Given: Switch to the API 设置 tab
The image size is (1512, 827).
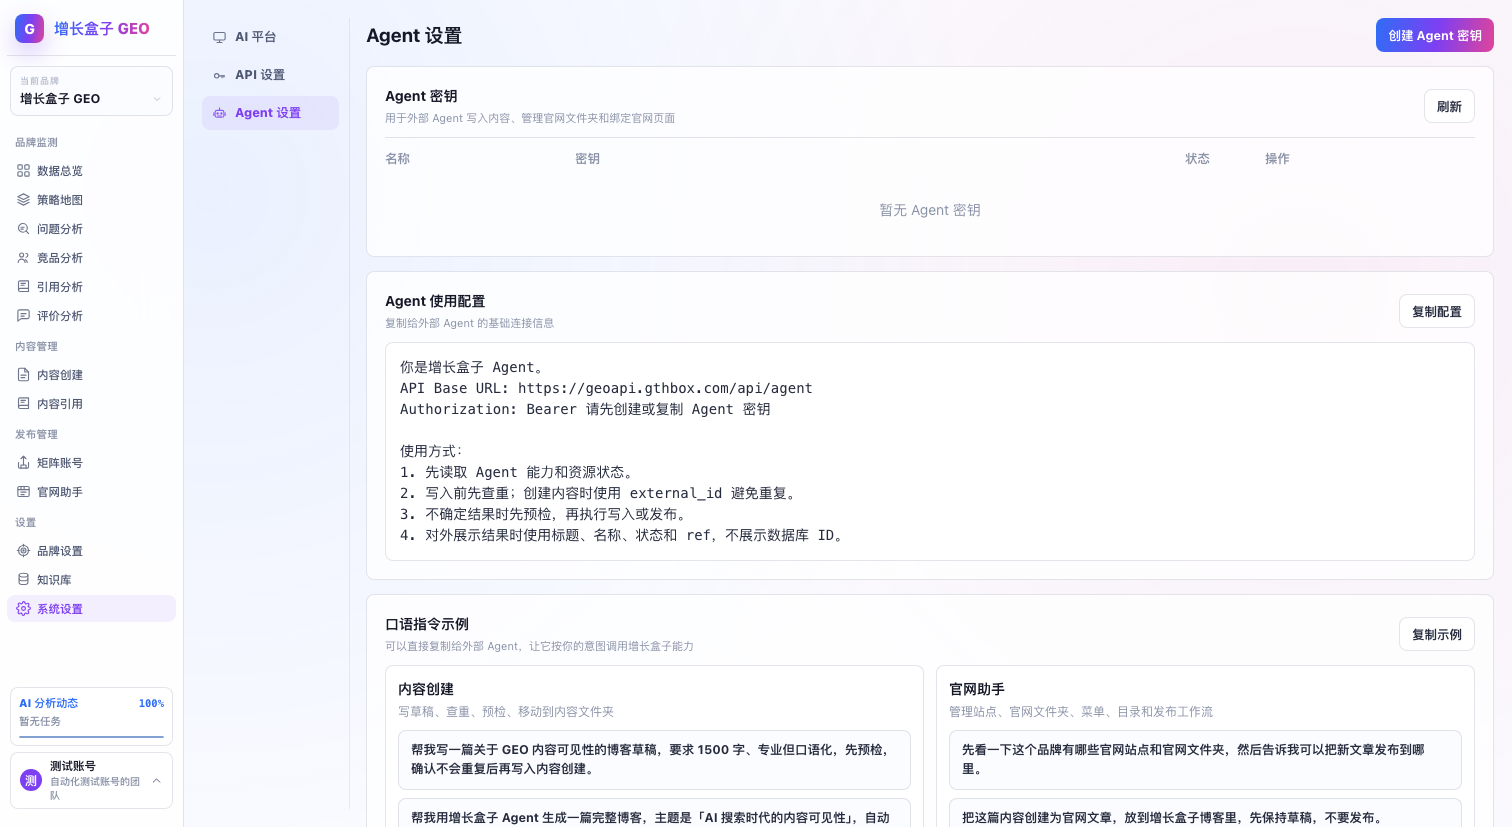Looking at the screenshot, I should [x=270, y=75].
